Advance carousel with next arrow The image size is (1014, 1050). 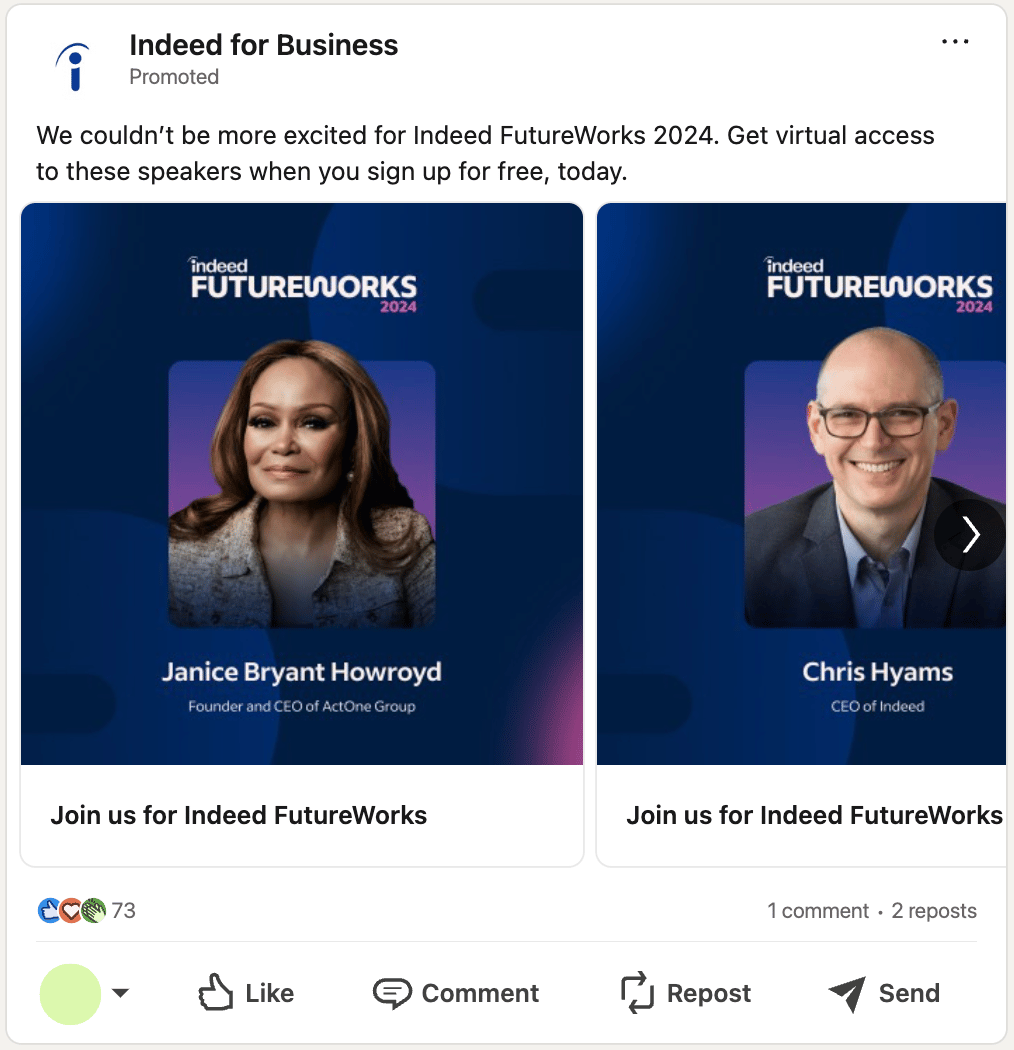(970, 534)
